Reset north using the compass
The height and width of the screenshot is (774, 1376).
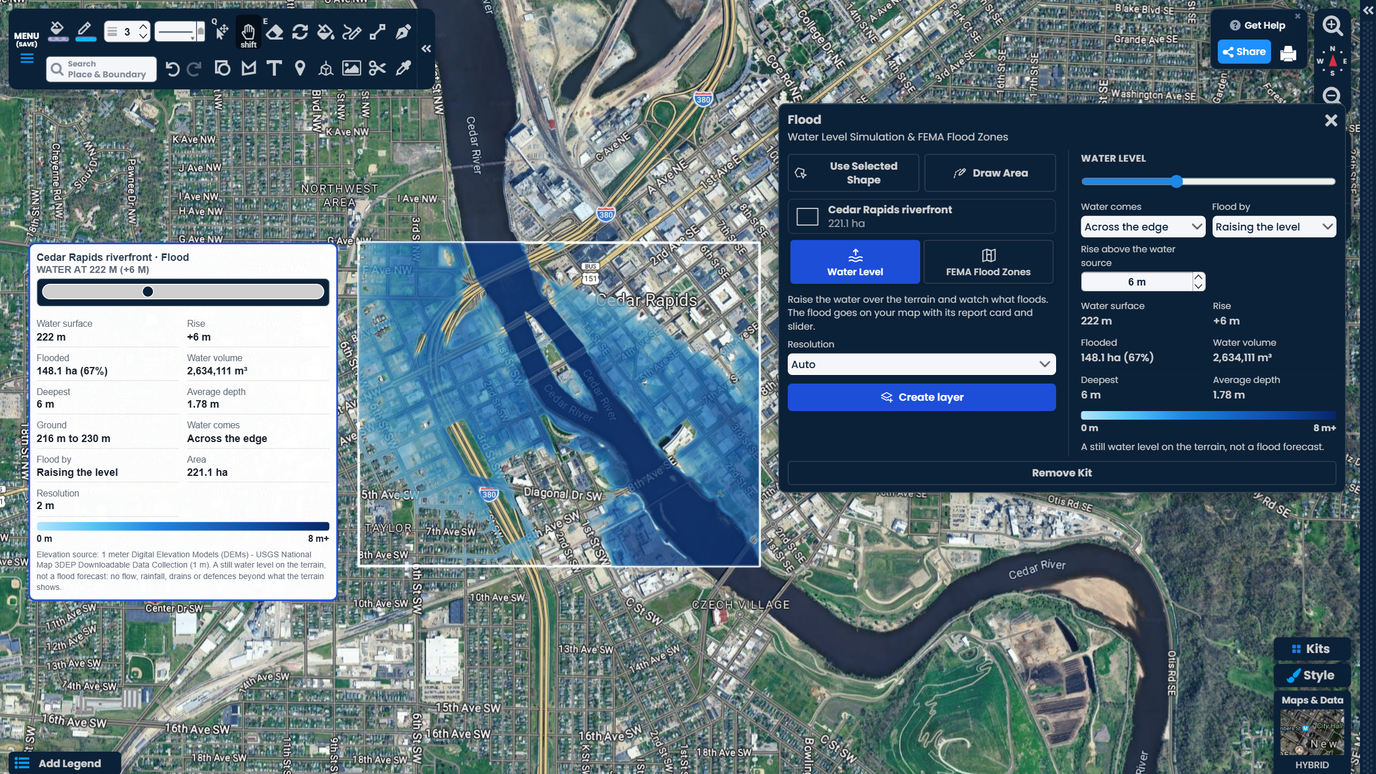coord(1332,61)
